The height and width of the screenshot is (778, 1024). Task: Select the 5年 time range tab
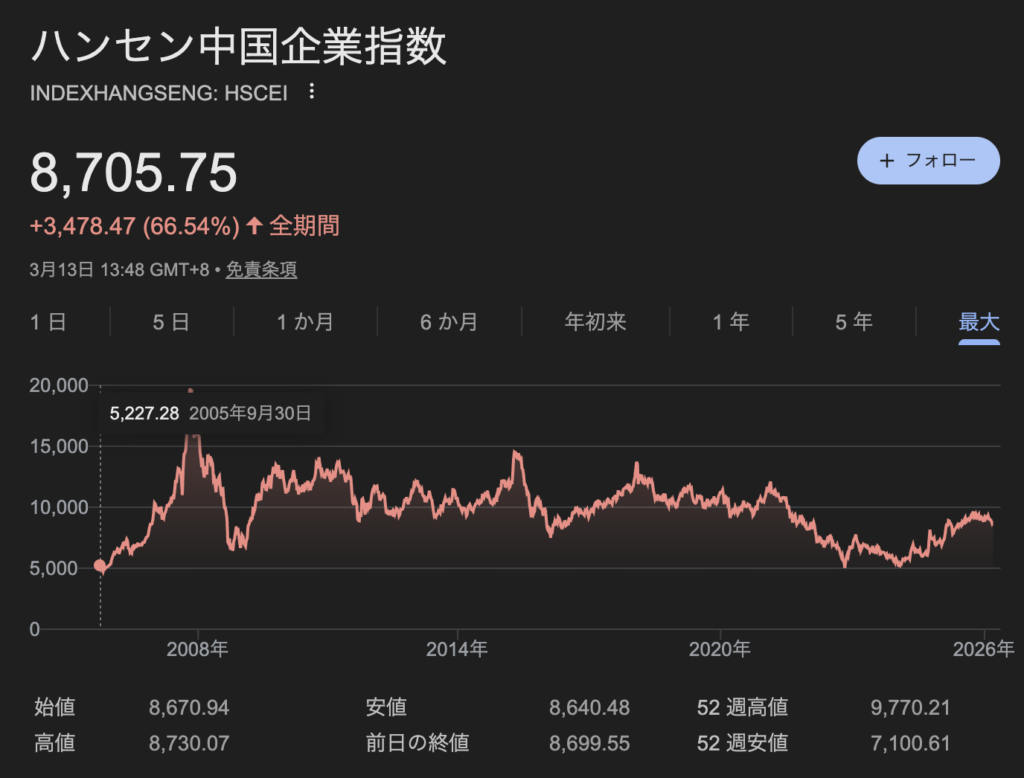click(x=853, y=322)
